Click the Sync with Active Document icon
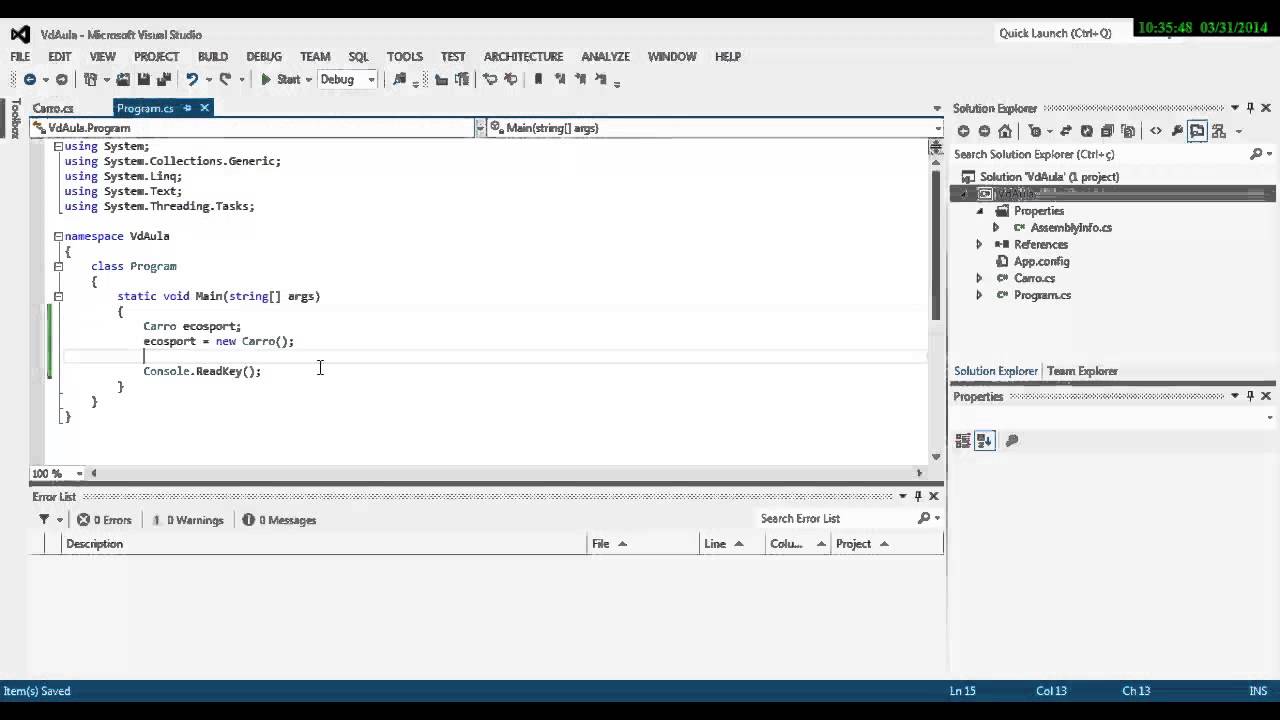This screenshot has height=720, width=1280. [x=1065, y=131]
